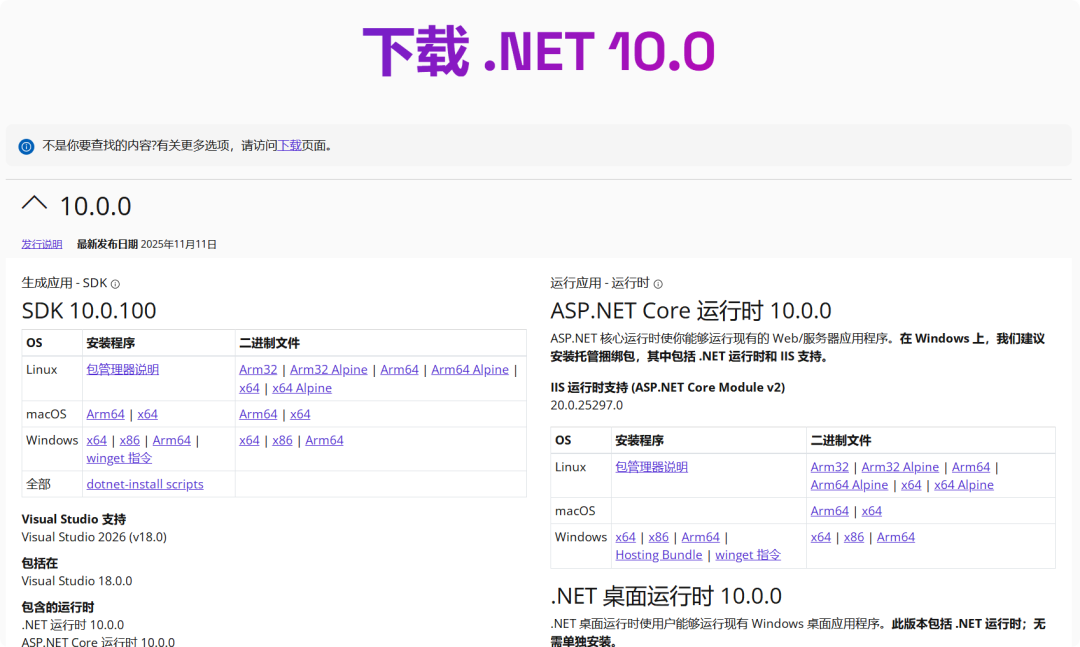Download ASP.NET Core Linux x64 binary

(911, 485)
